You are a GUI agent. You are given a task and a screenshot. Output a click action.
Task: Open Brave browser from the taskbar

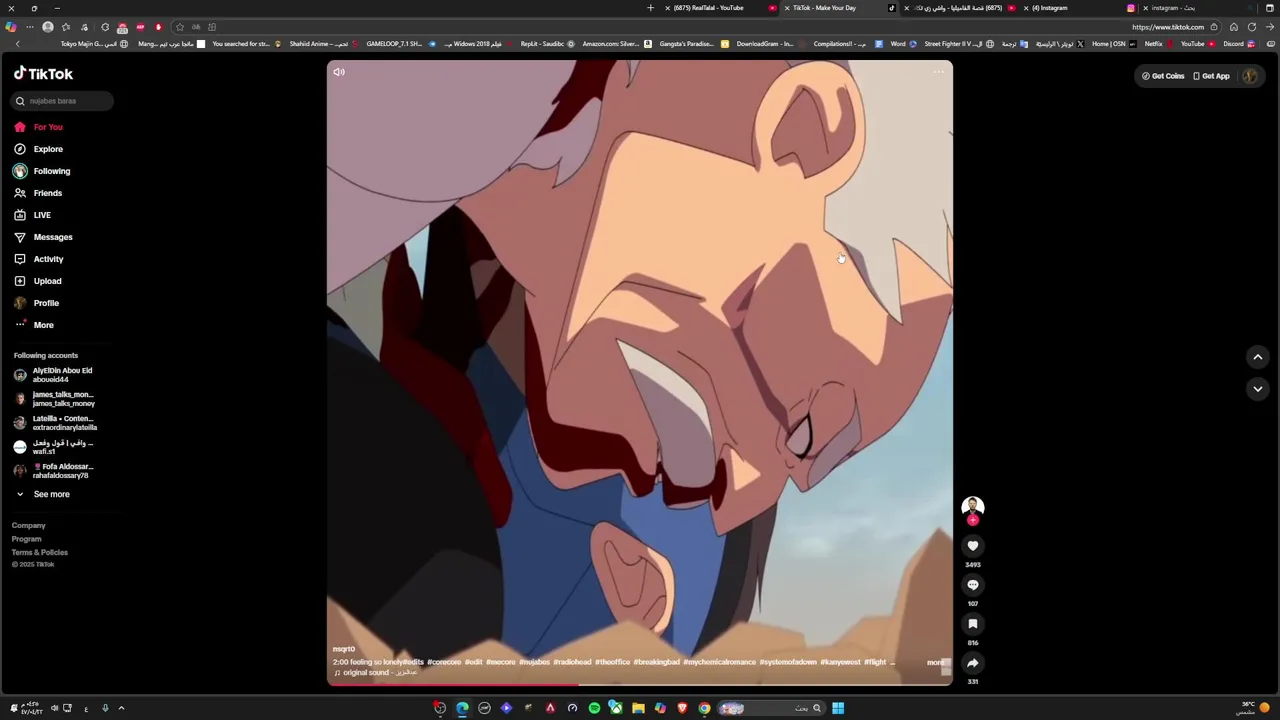pos(682,708)
